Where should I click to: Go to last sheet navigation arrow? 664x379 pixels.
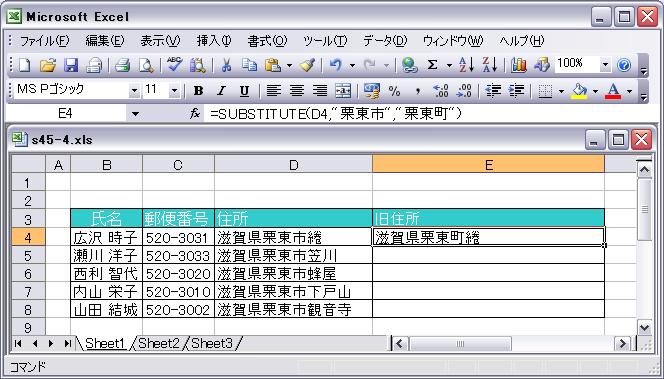[x=67, y=343]
